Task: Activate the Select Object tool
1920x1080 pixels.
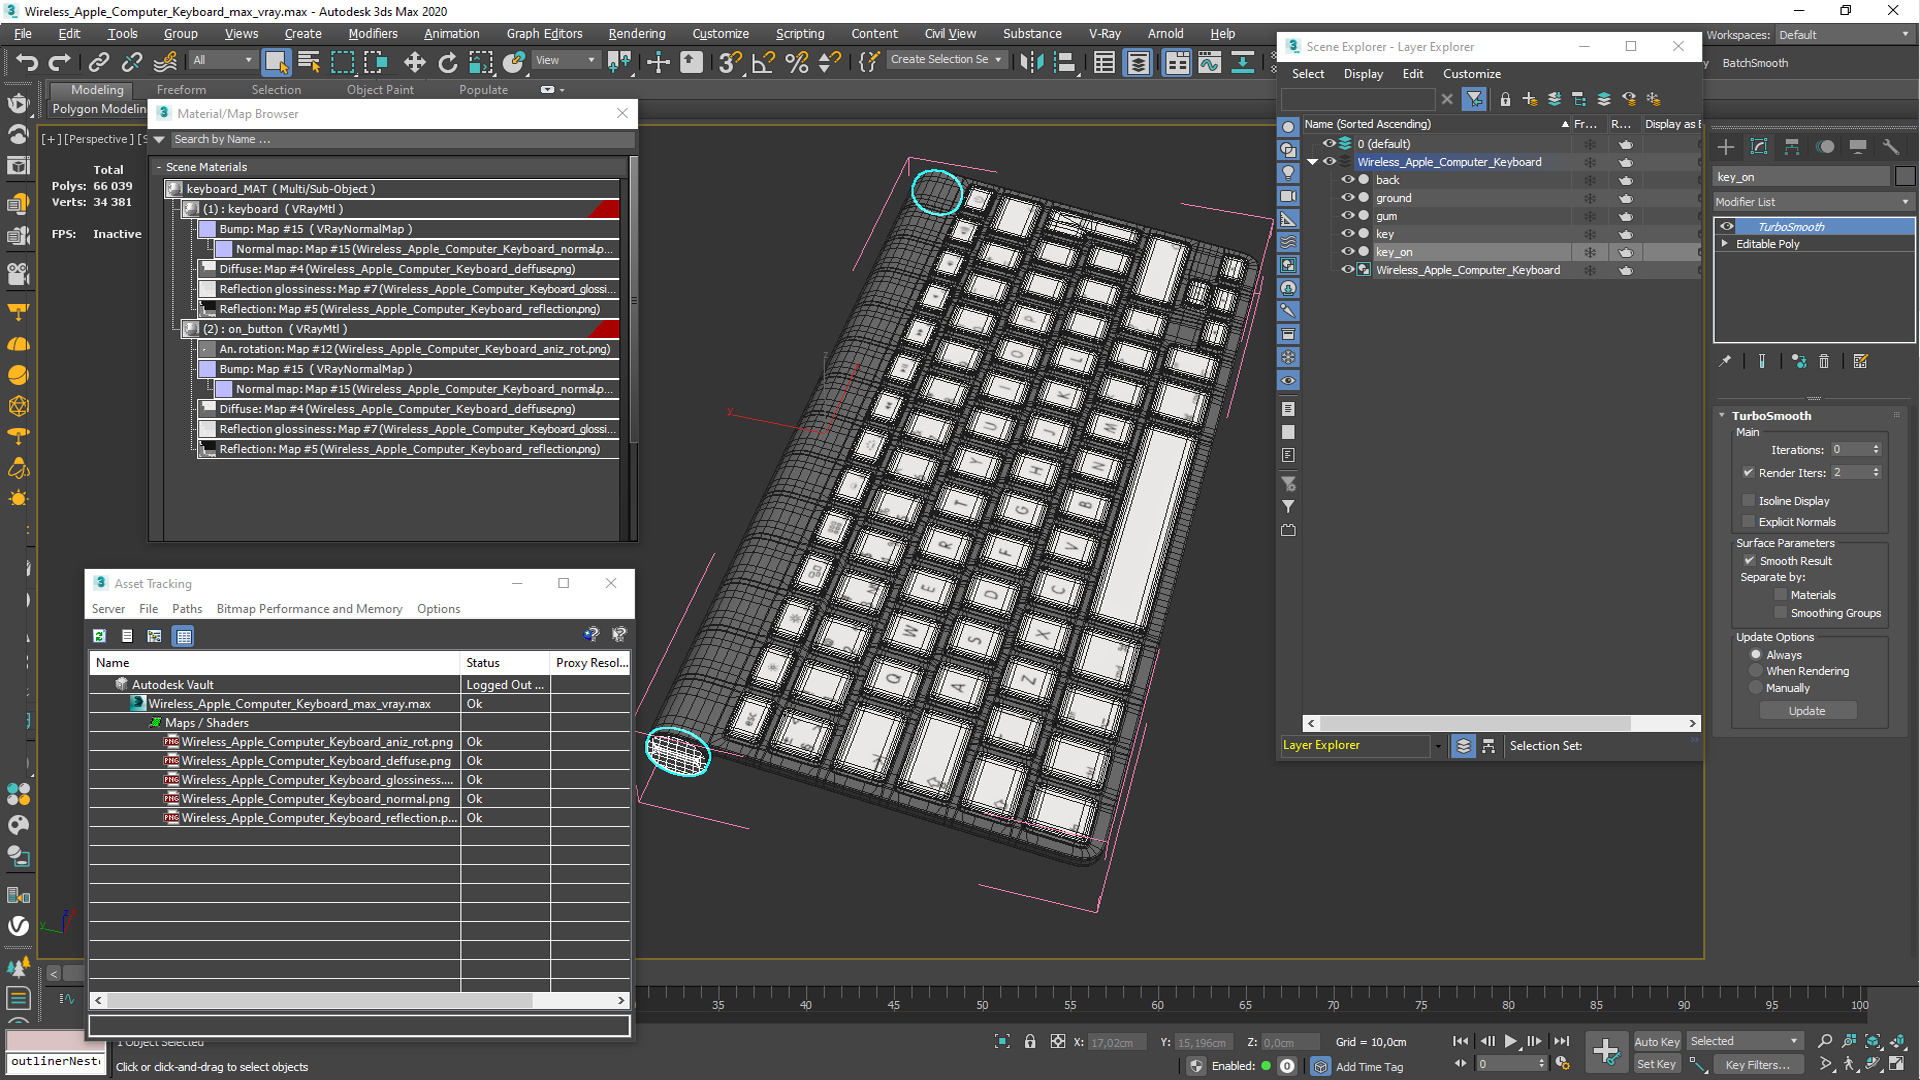Action: (276, 62)
